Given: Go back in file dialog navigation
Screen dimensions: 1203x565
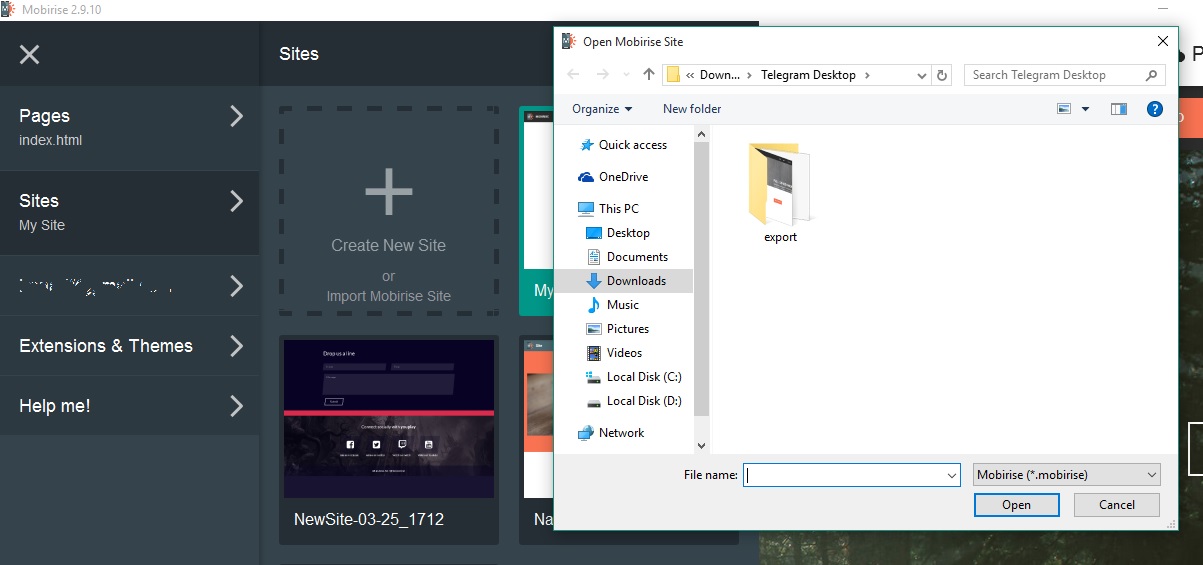Looking at the screenshot, I should (573, 75).
